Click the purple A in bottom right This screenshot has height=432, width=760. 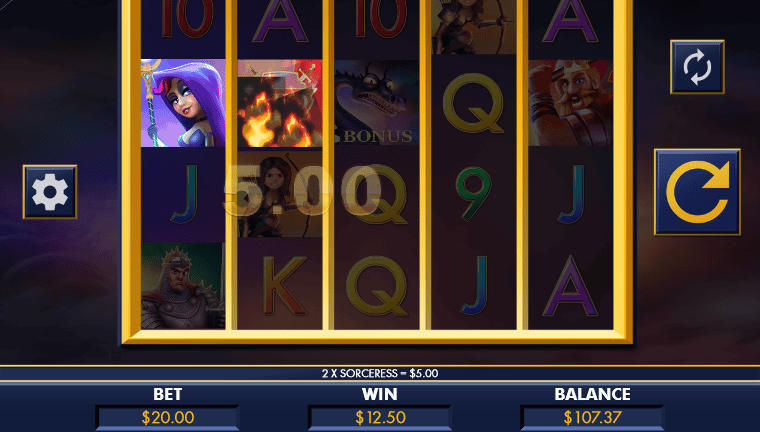click(570, 286)
